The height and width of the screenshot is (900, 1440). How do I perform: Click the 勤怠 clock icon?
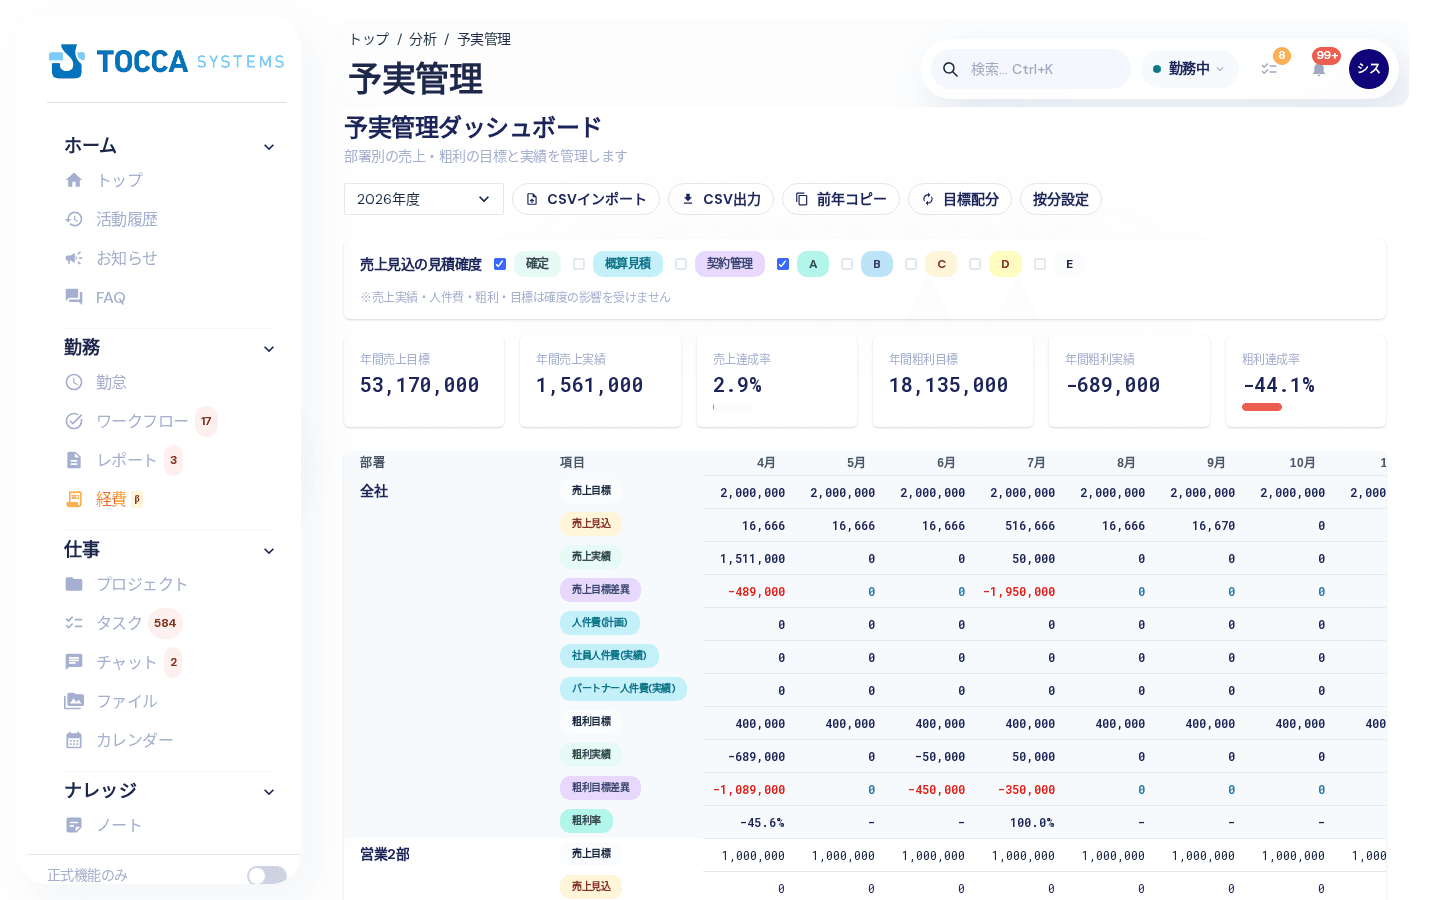74,382
